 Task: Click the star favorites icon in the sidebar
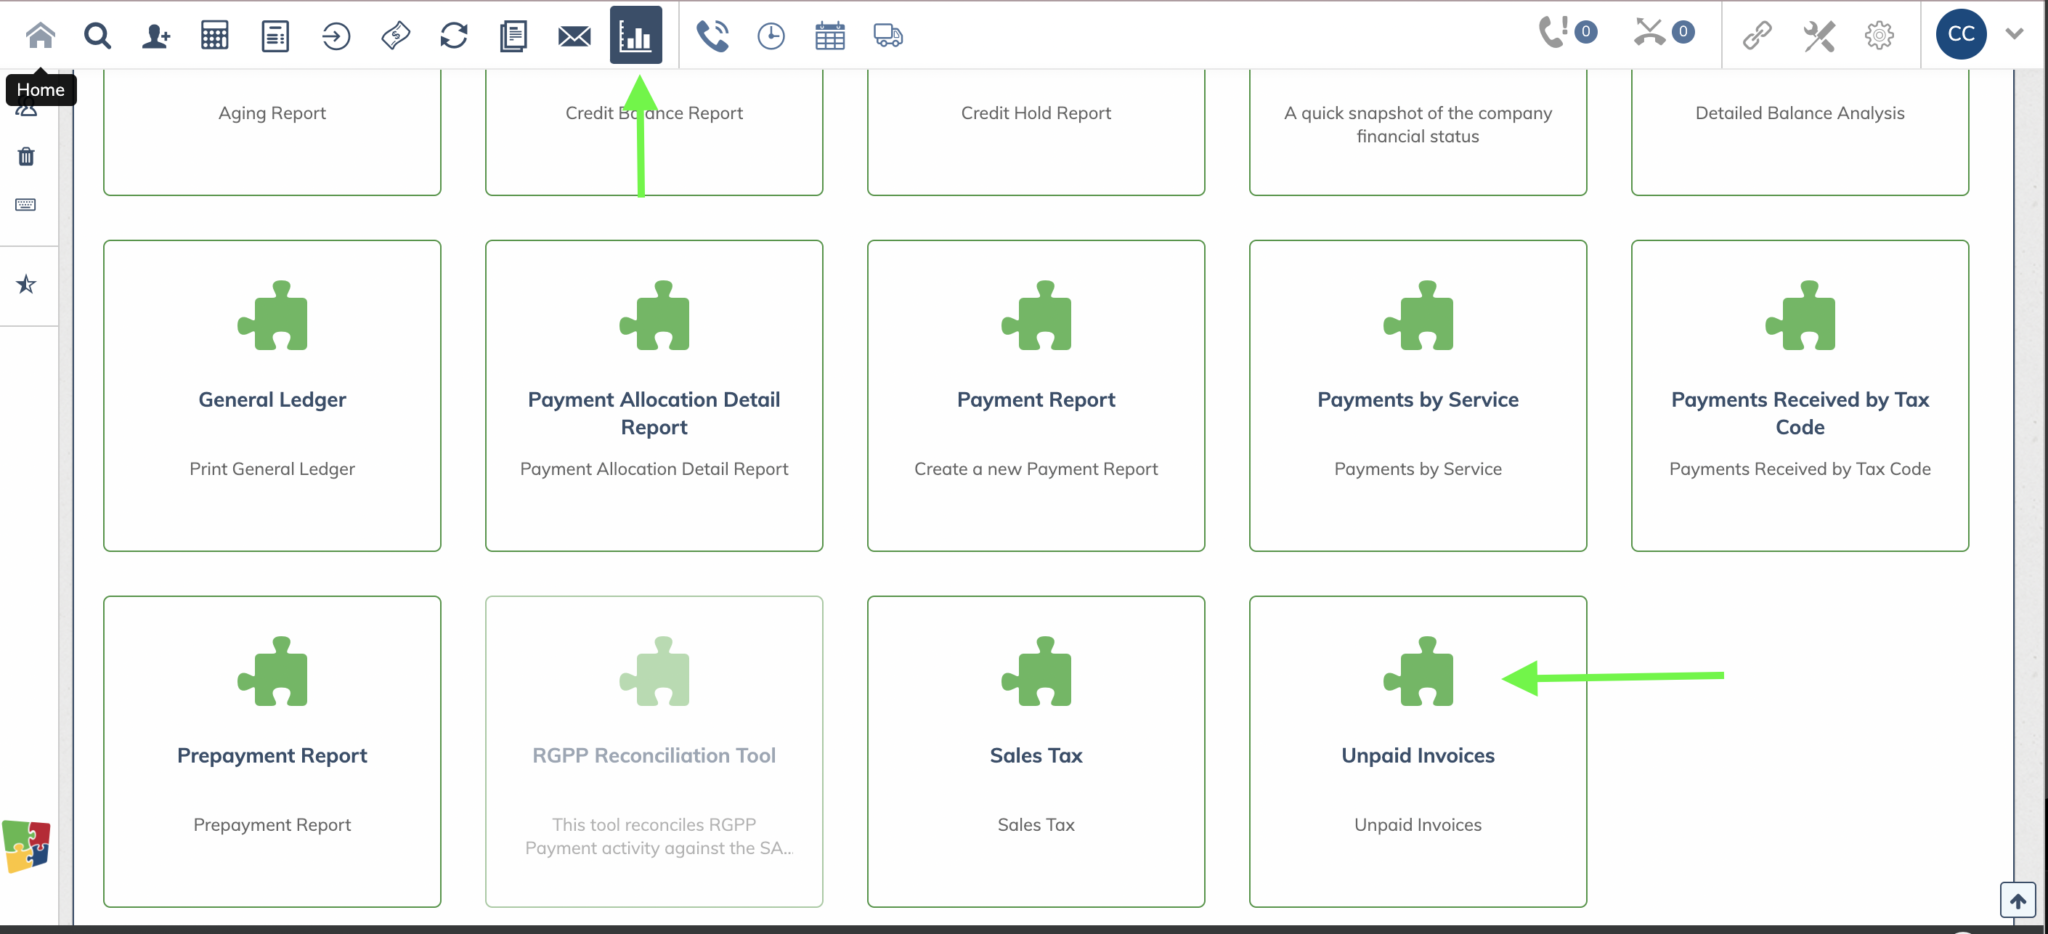[27, 285]
